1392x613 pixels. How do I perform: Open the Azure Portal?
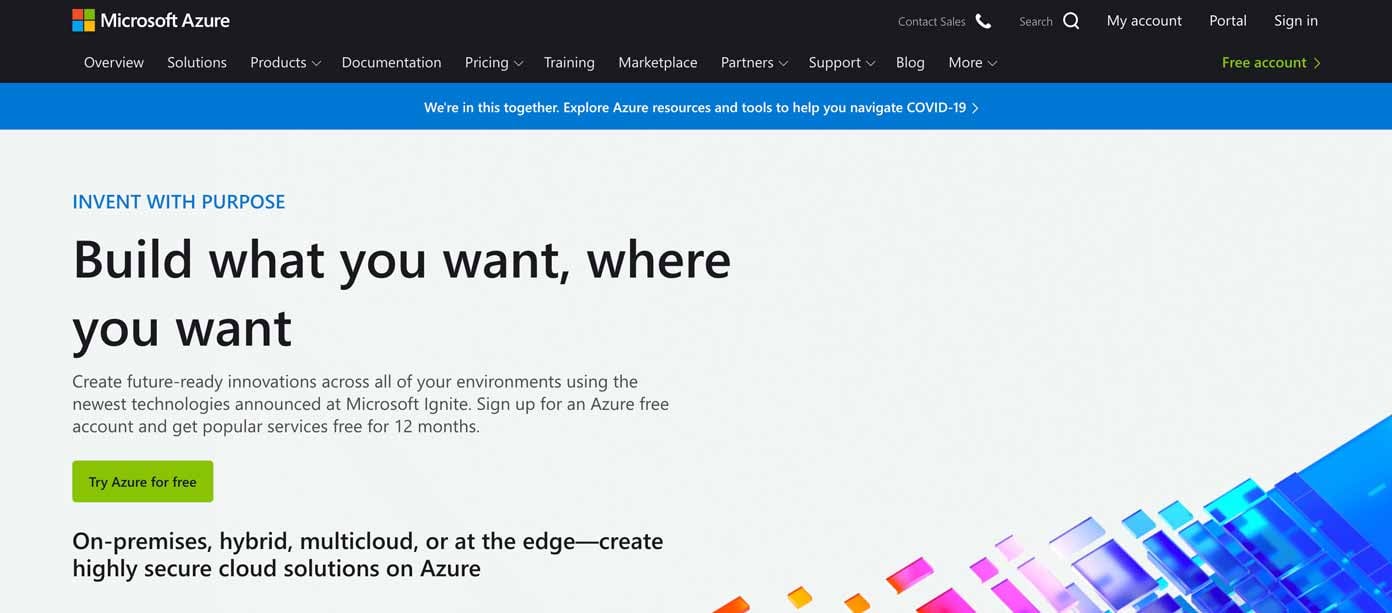pyautogui.click(x=1227, y=20)
